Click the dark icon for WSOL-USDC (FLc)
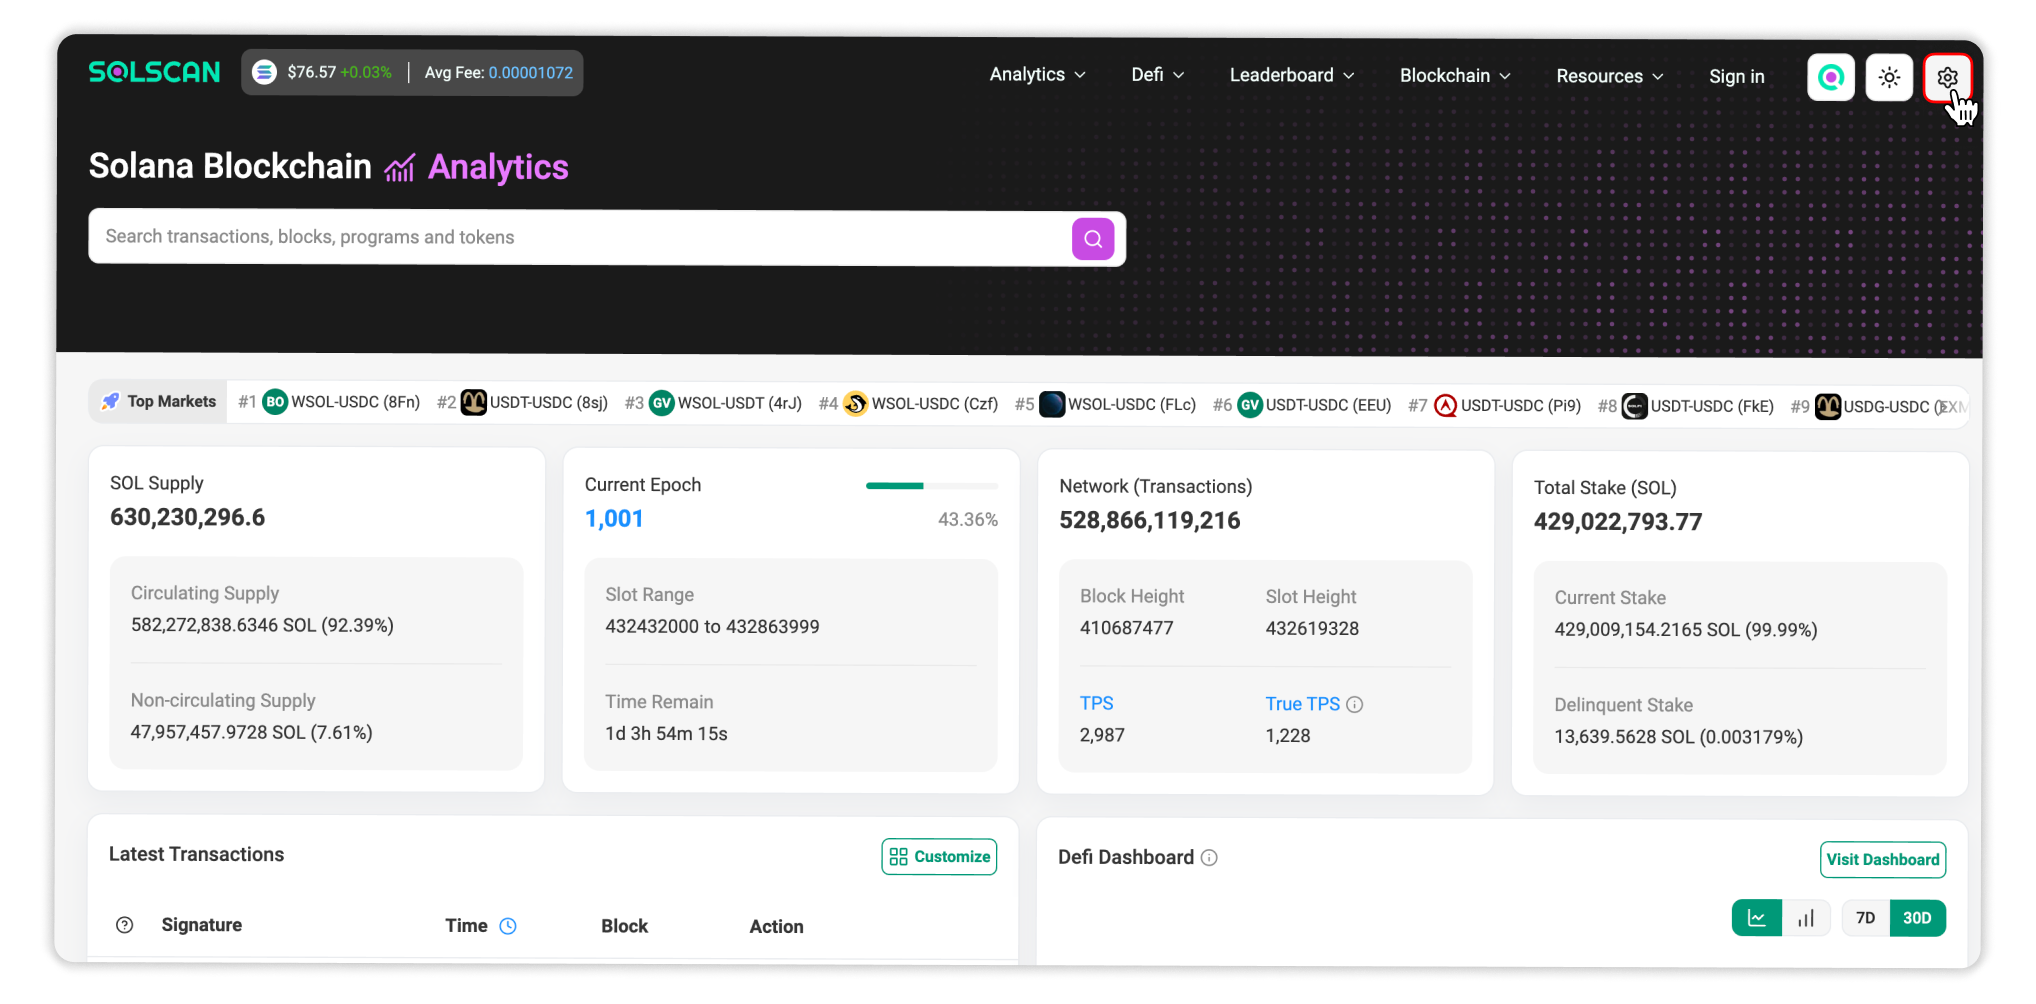Viewport: 2036px width, 1004px height. click(x=1052, y=404)
